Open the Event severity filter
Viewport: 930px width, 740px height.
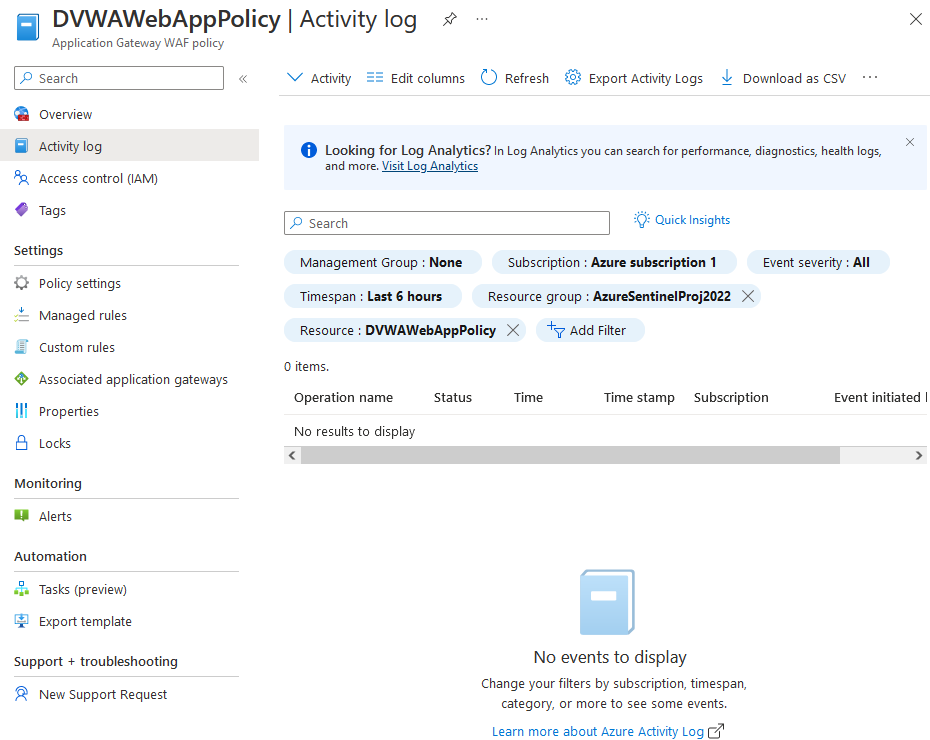(x=816, y=262)
